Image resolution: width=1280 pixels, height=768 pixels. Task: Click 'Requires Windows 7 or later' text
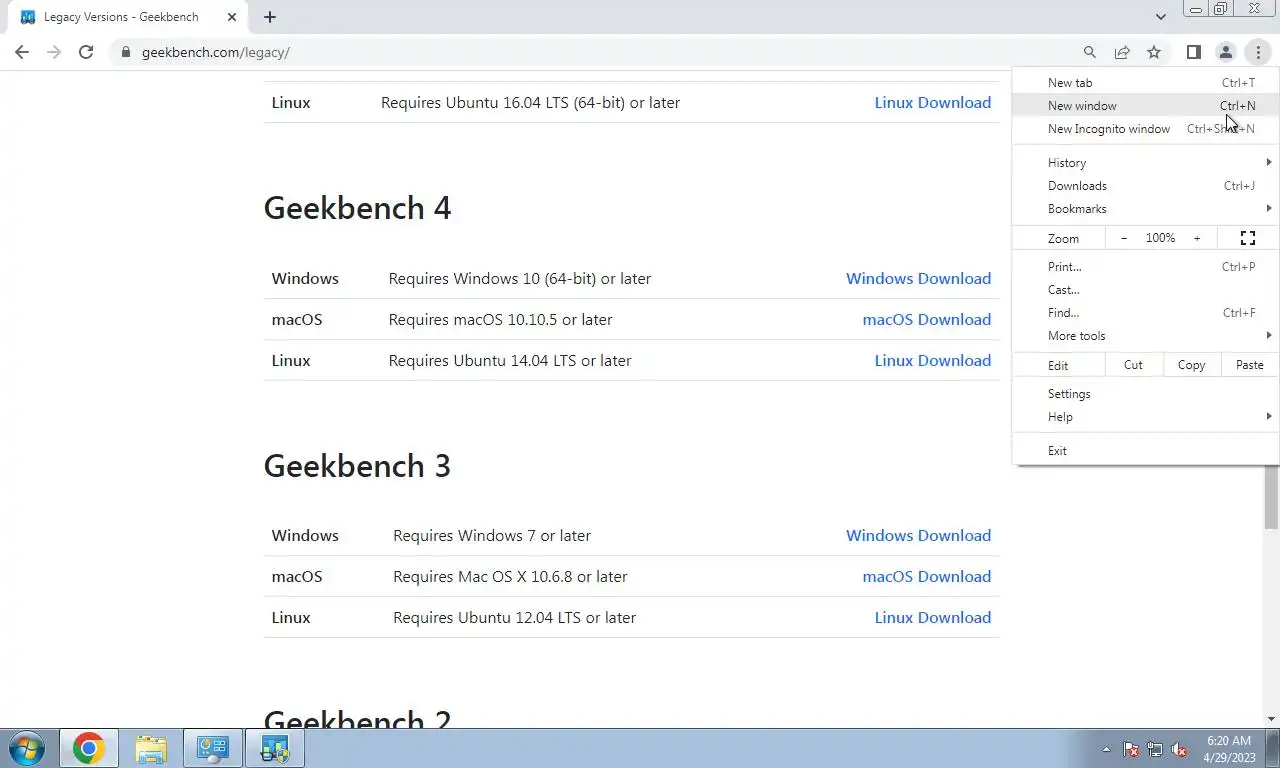(492, 535)
